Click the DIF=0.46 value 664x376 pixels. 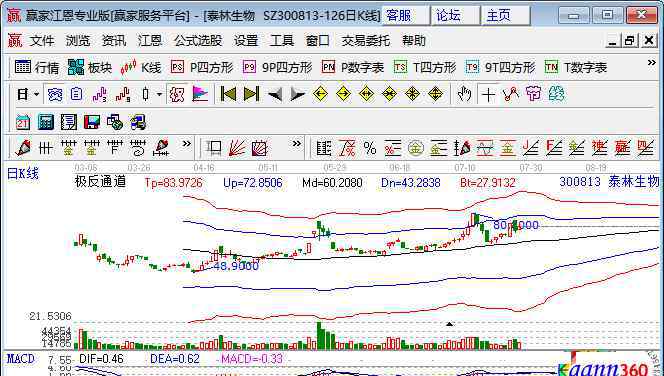(101, 359)
